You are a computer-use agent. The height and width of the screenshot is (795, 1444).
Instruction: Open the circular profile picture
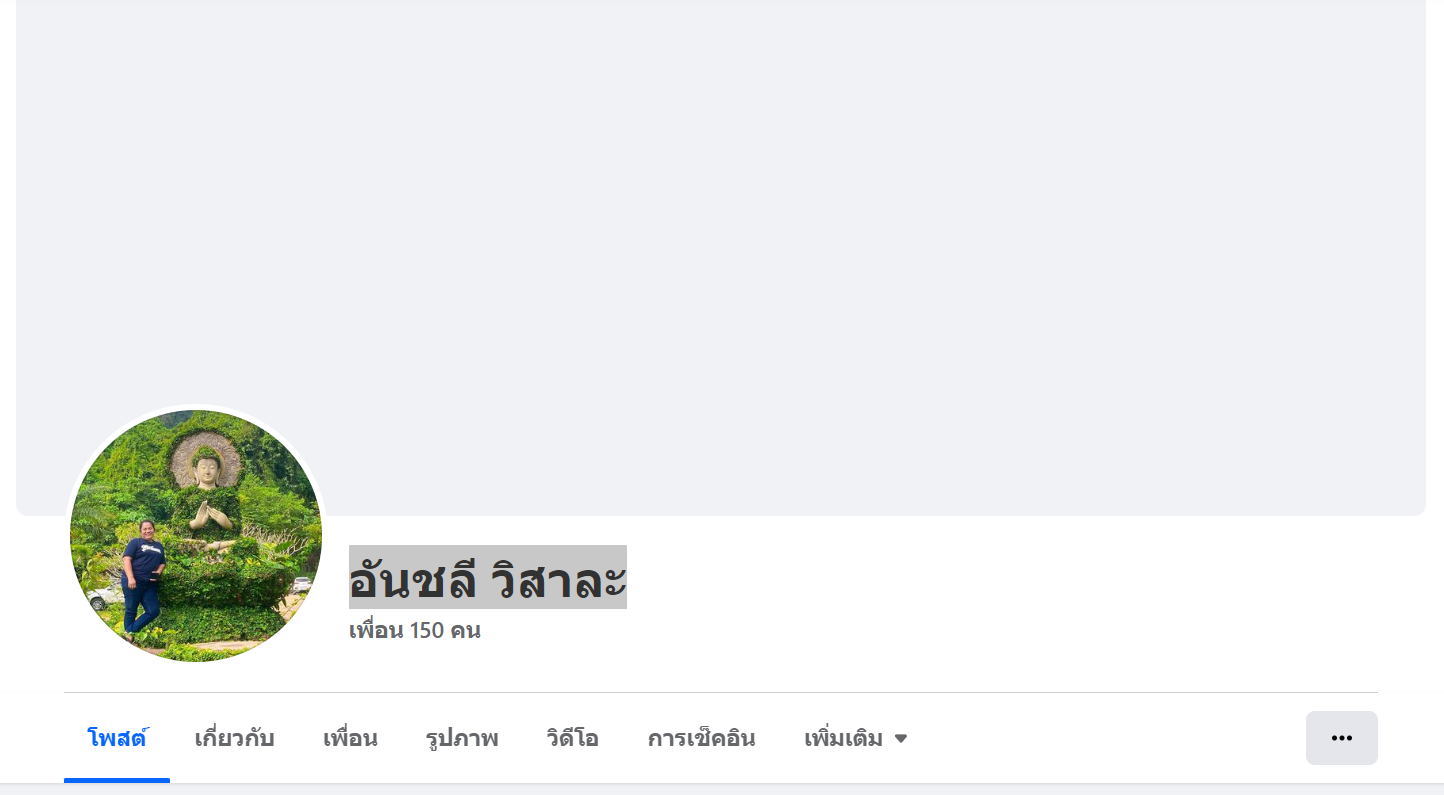click(x=196, y=536)
